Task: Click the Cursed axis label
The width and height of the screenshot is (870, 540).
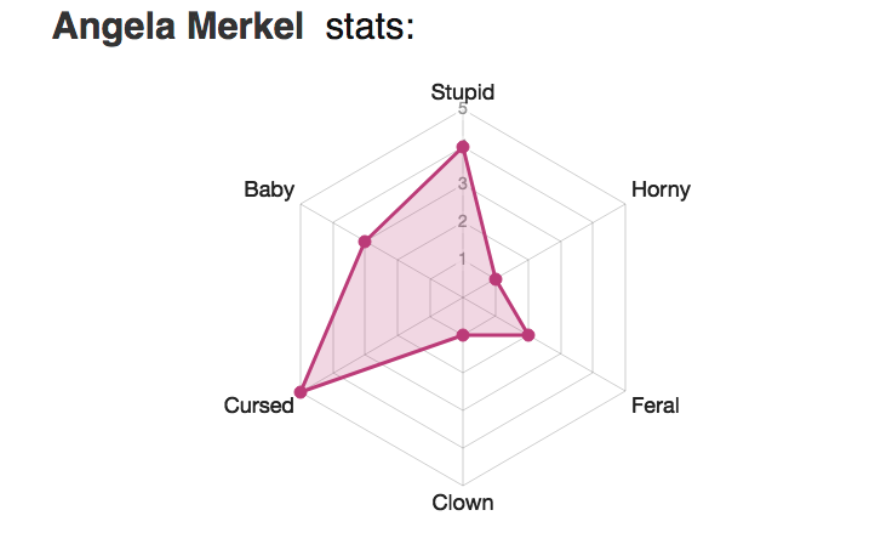Action: click(x=259, y=406)
